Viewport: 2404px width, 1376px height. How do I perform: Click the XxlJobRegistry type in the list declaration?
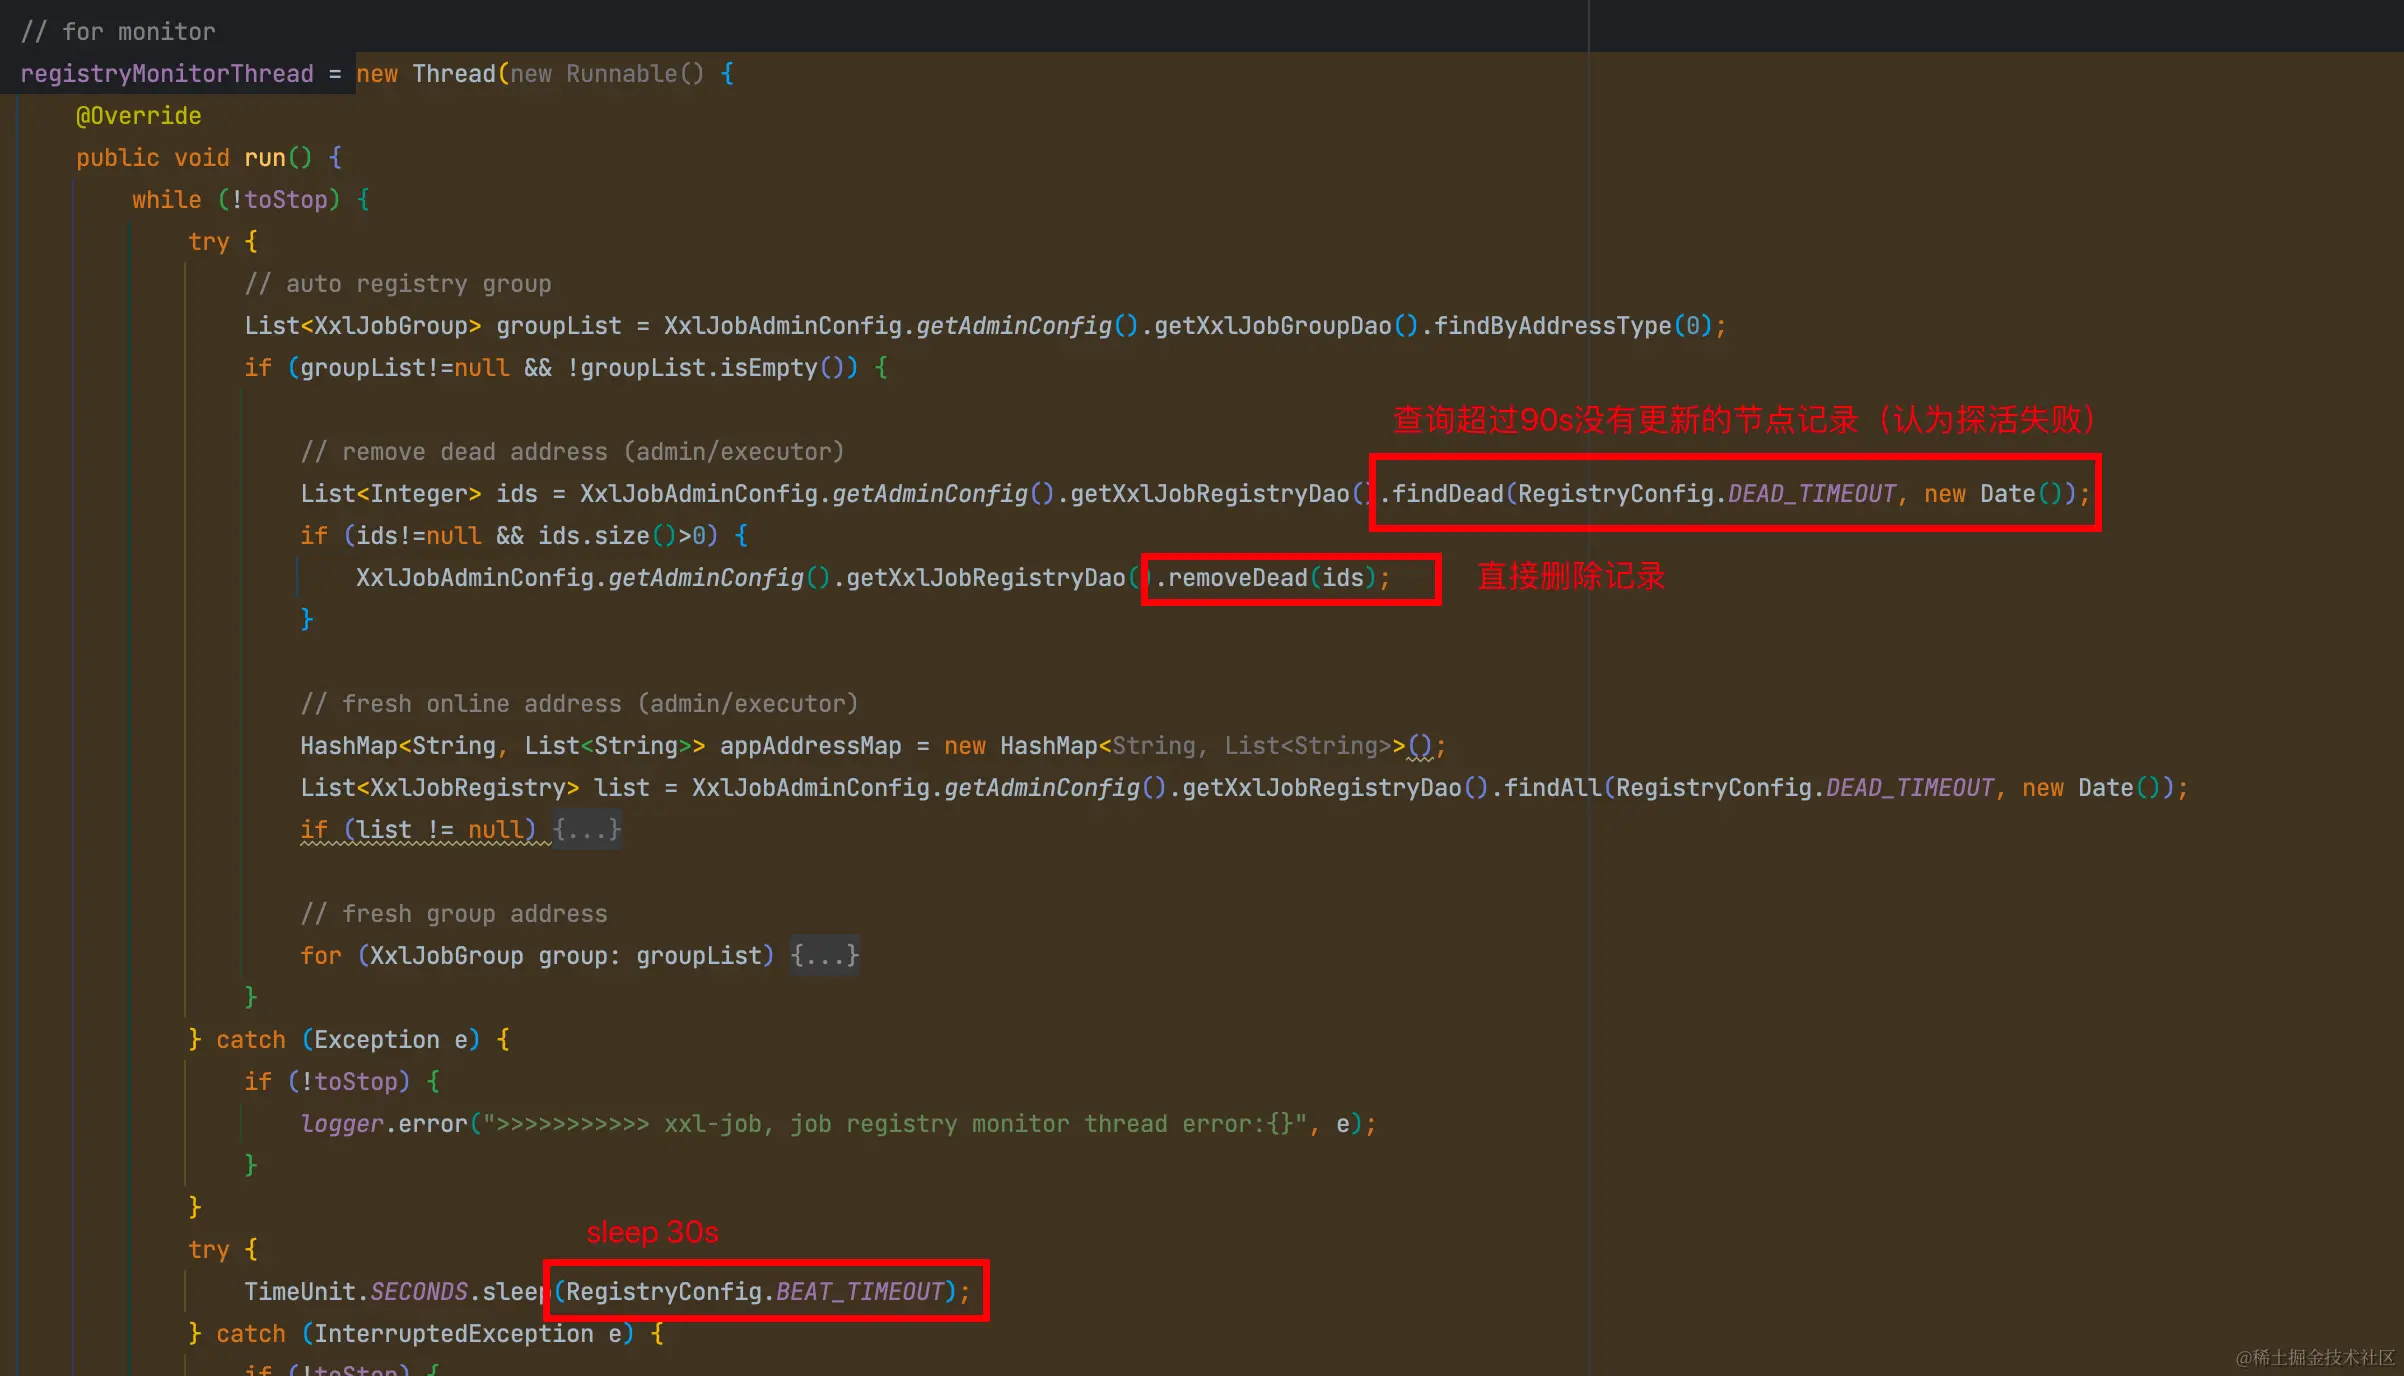click(468, 788)
